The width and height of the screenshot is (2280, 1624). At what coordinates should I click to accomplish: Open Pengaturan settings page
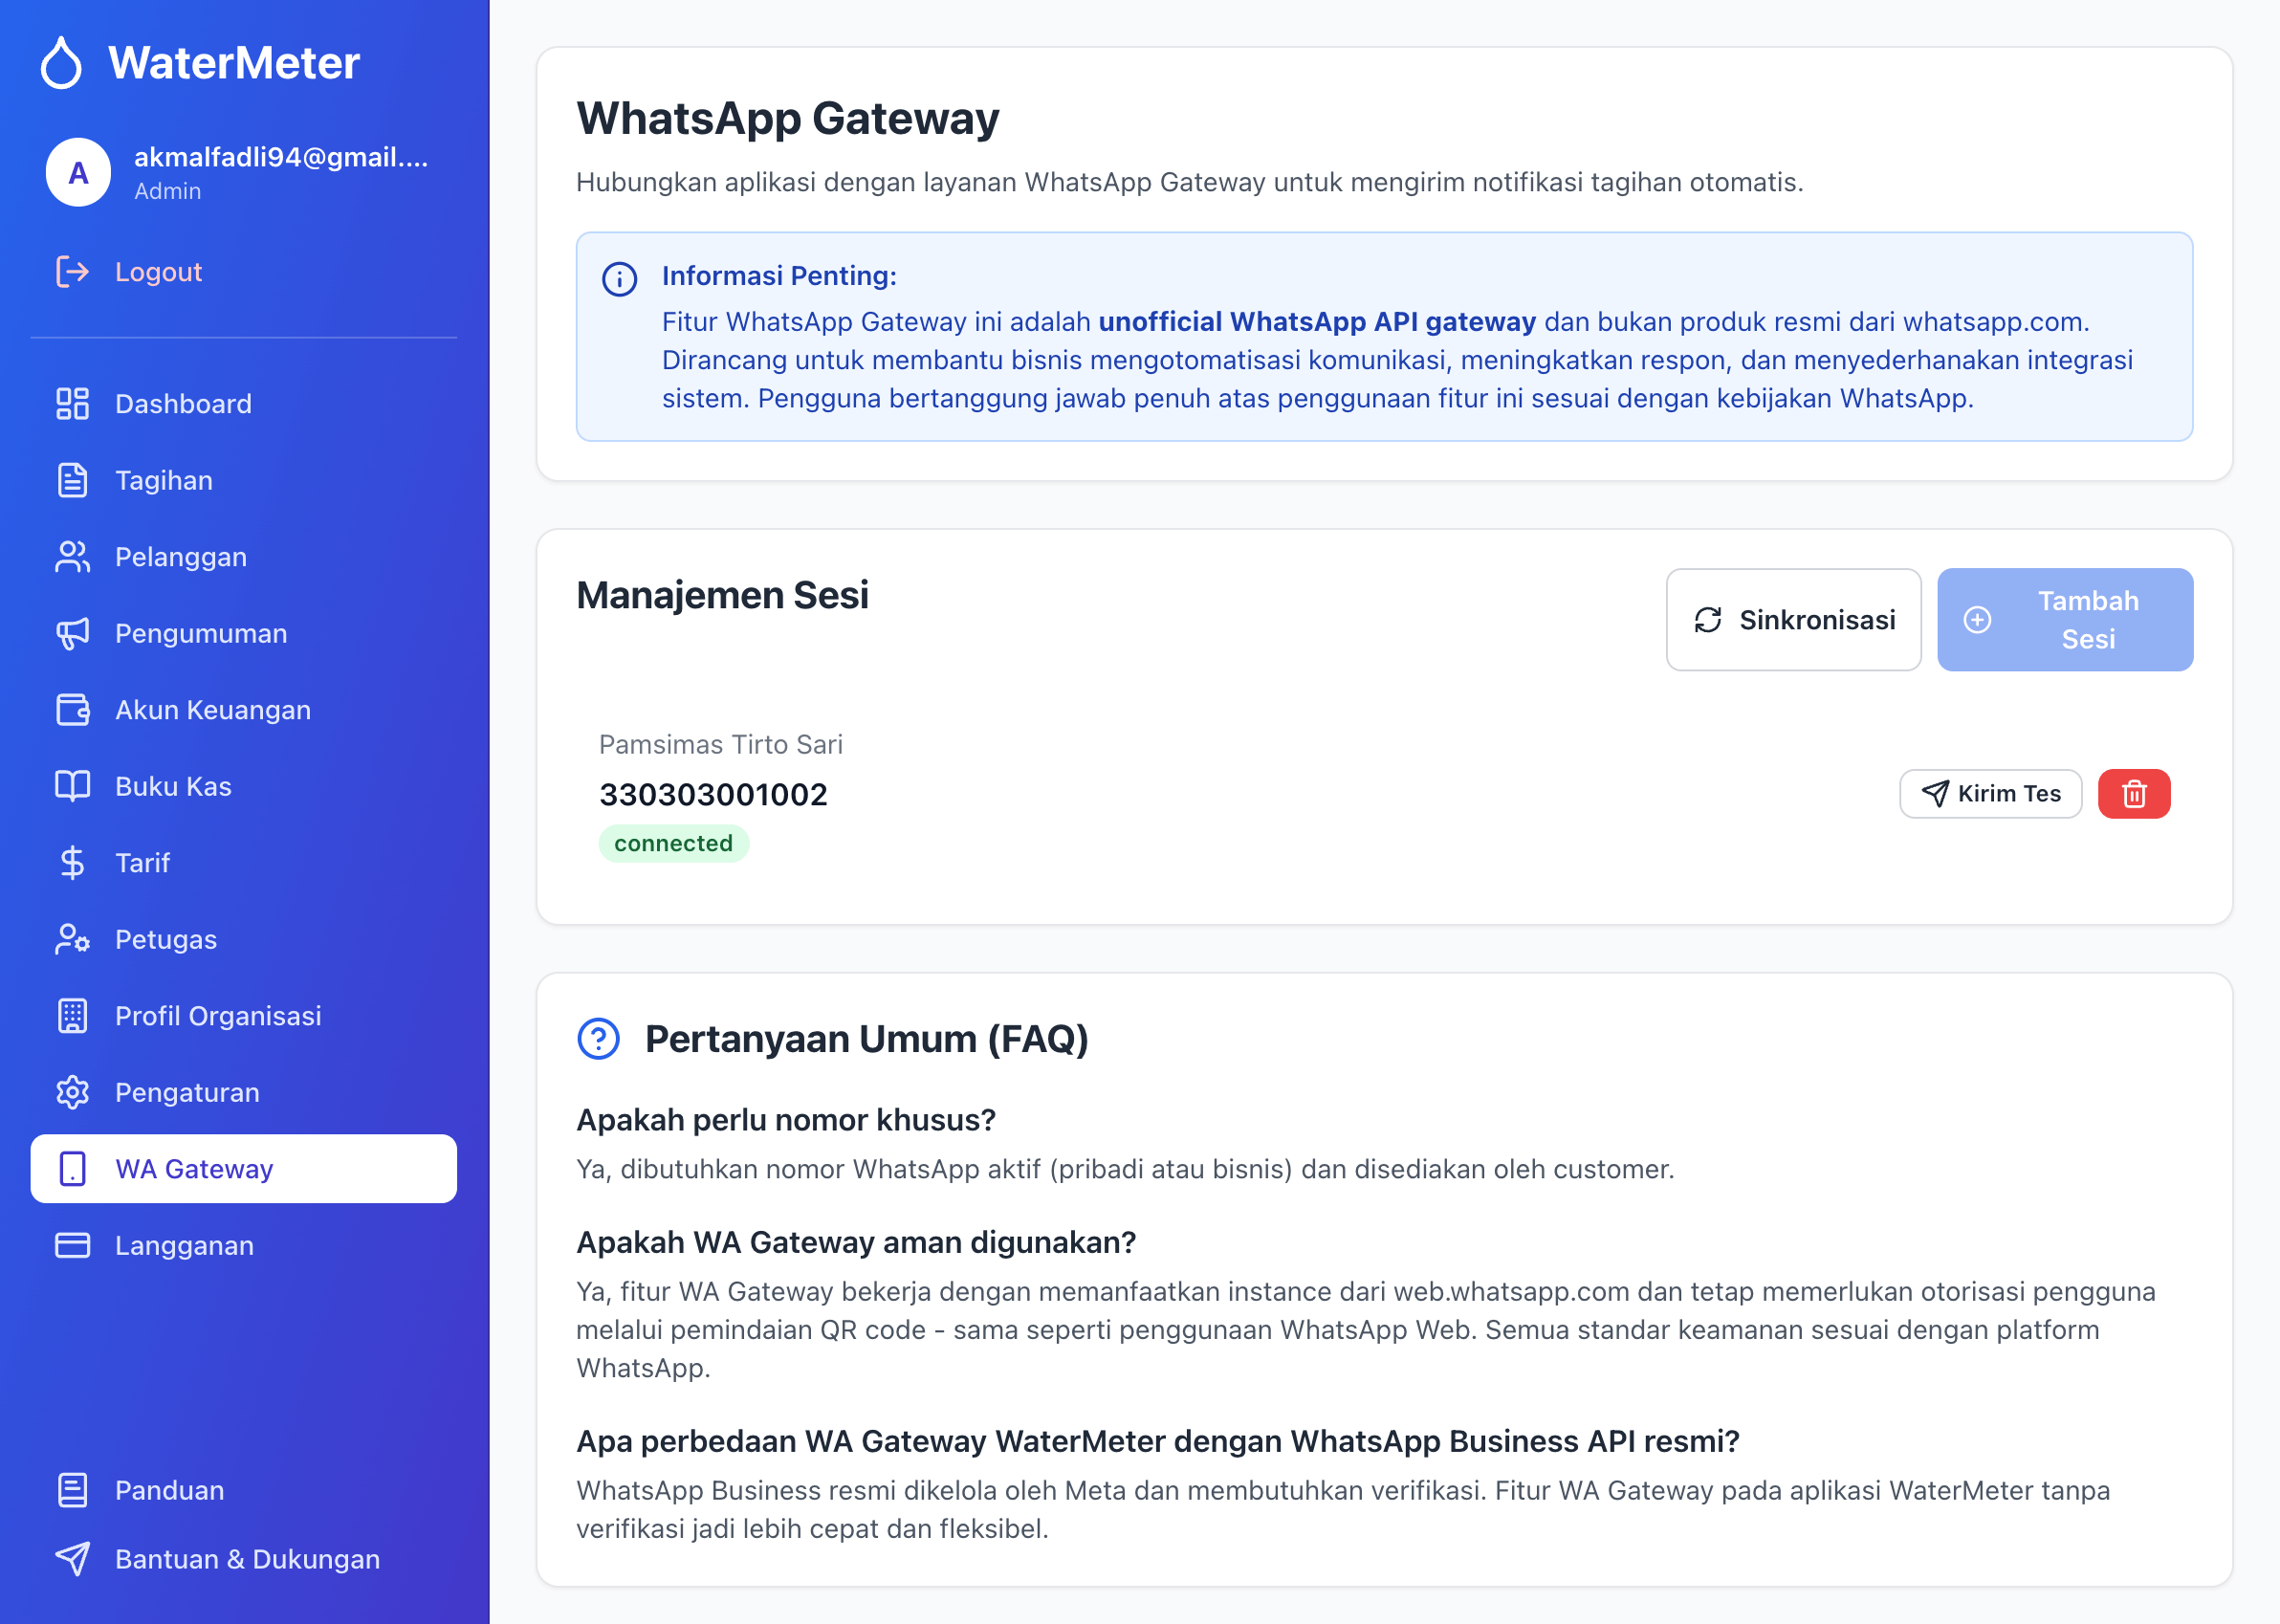tap(243, 1092)
